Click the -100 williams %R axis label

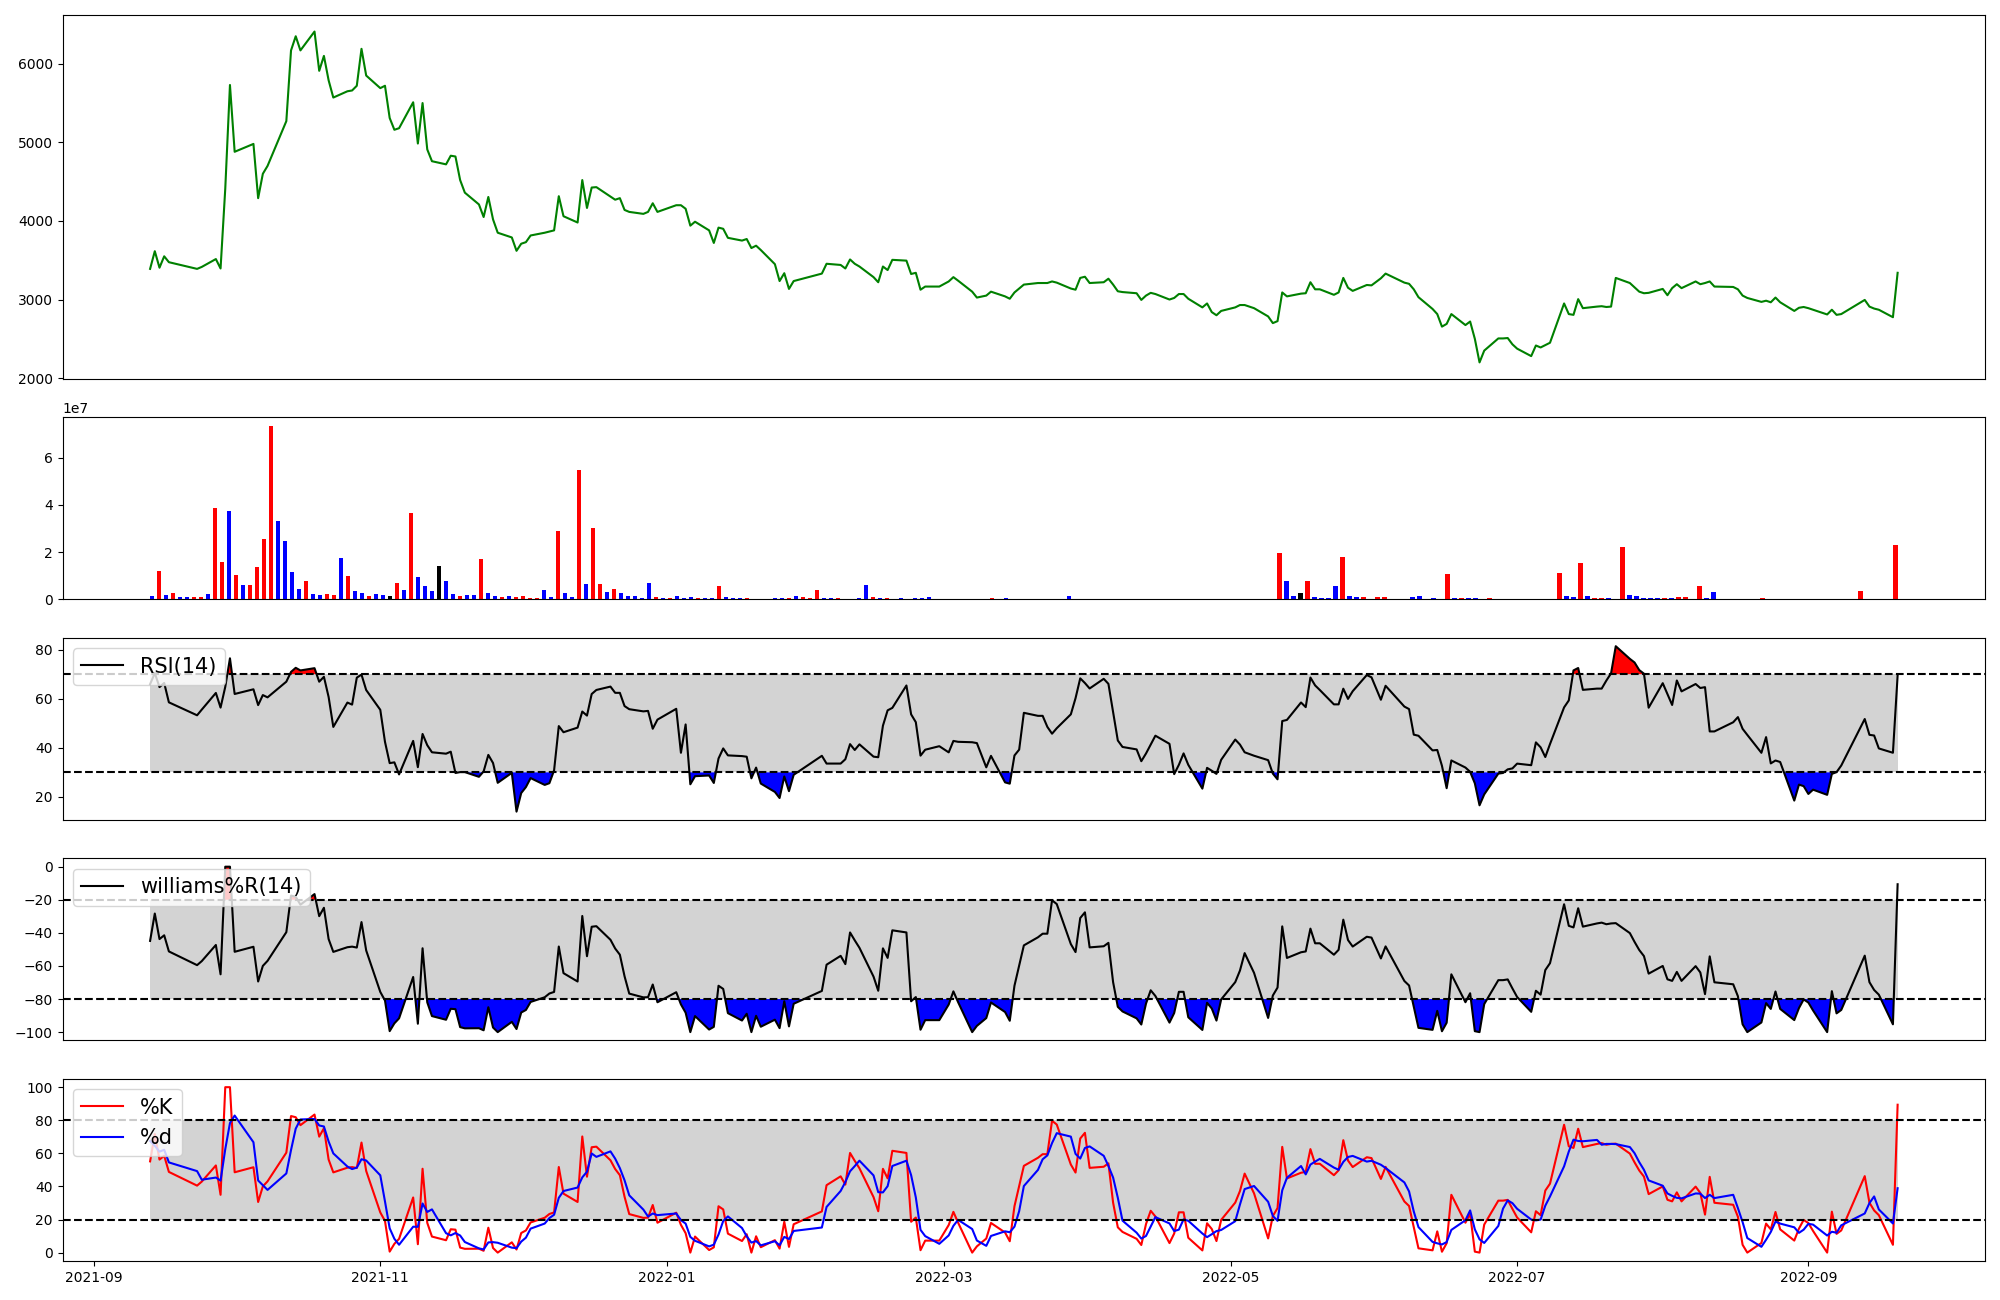coord(36,1033)
